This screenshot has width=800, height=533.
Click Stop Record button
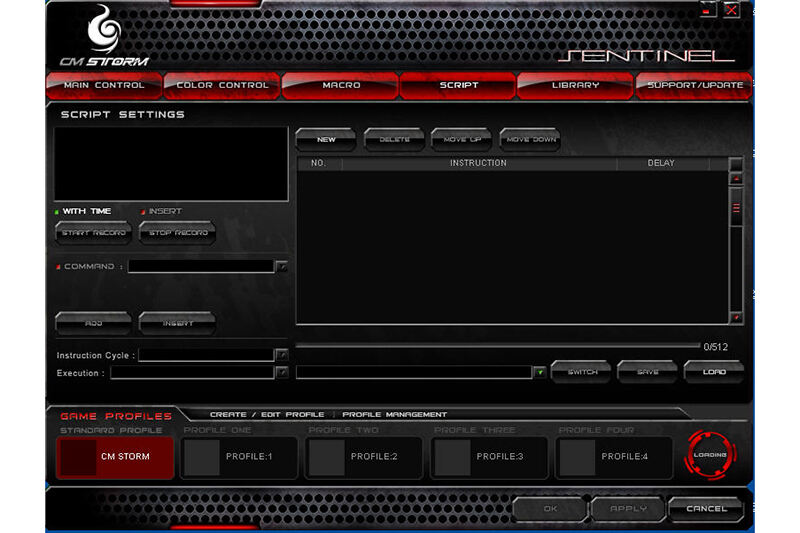[178, 233]
